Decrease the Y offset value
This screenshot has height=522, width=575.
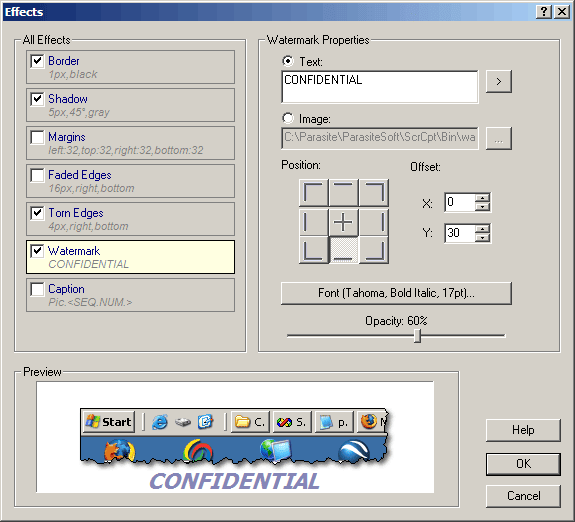pyautogui.click(x=483, y=238)
